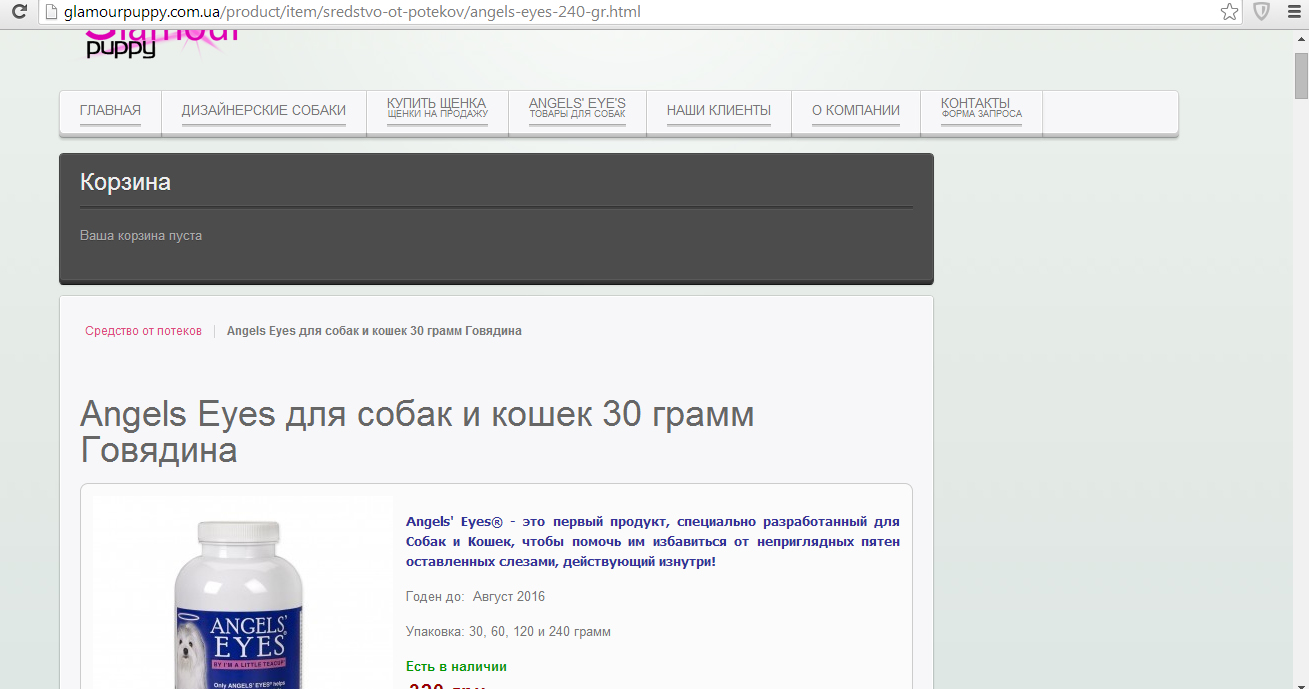Focus the address bar URL field
This screenshot has width=1309, height=689.
tap(640, 12)
